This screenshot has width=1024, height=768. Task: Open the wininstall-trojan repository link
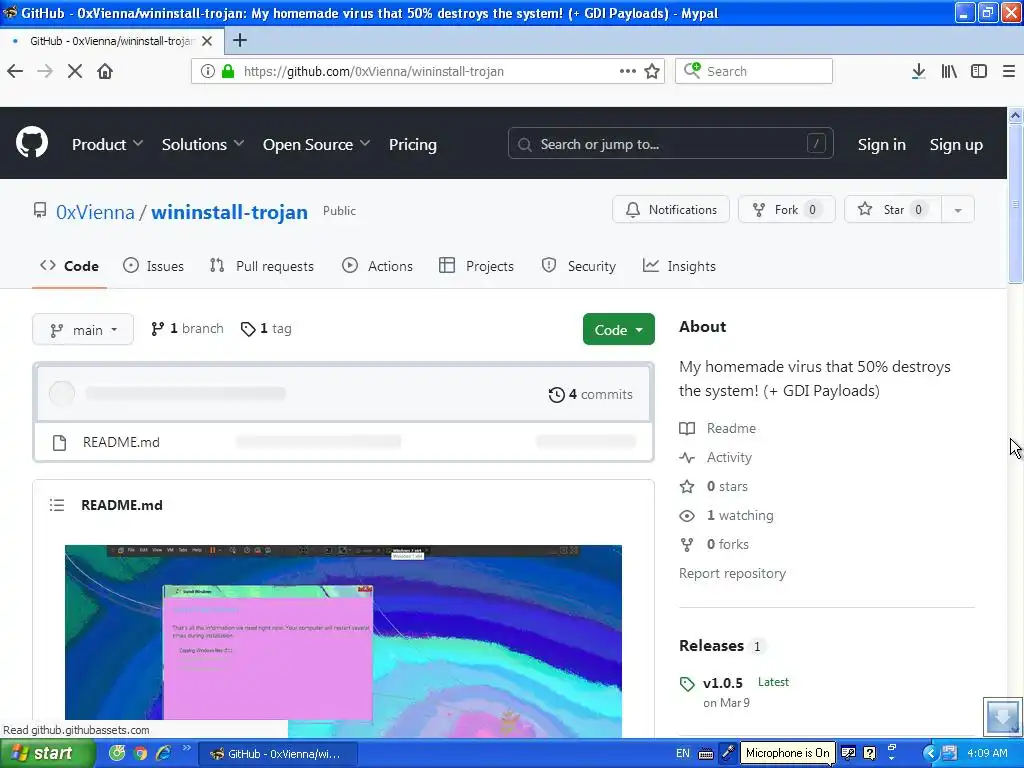[x=229, y=212]
